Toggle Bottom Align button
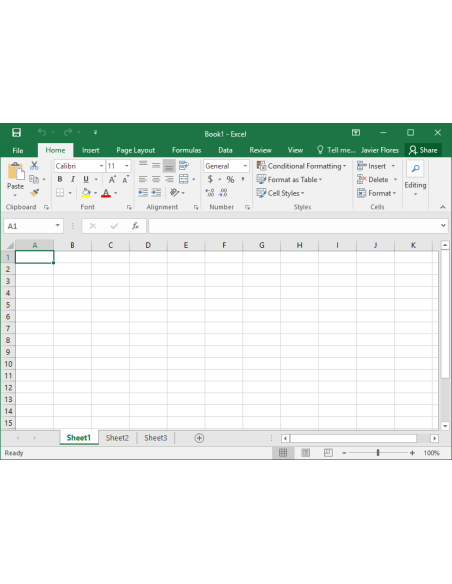Viewport: 452px width, 584px height. coord(169,166)
